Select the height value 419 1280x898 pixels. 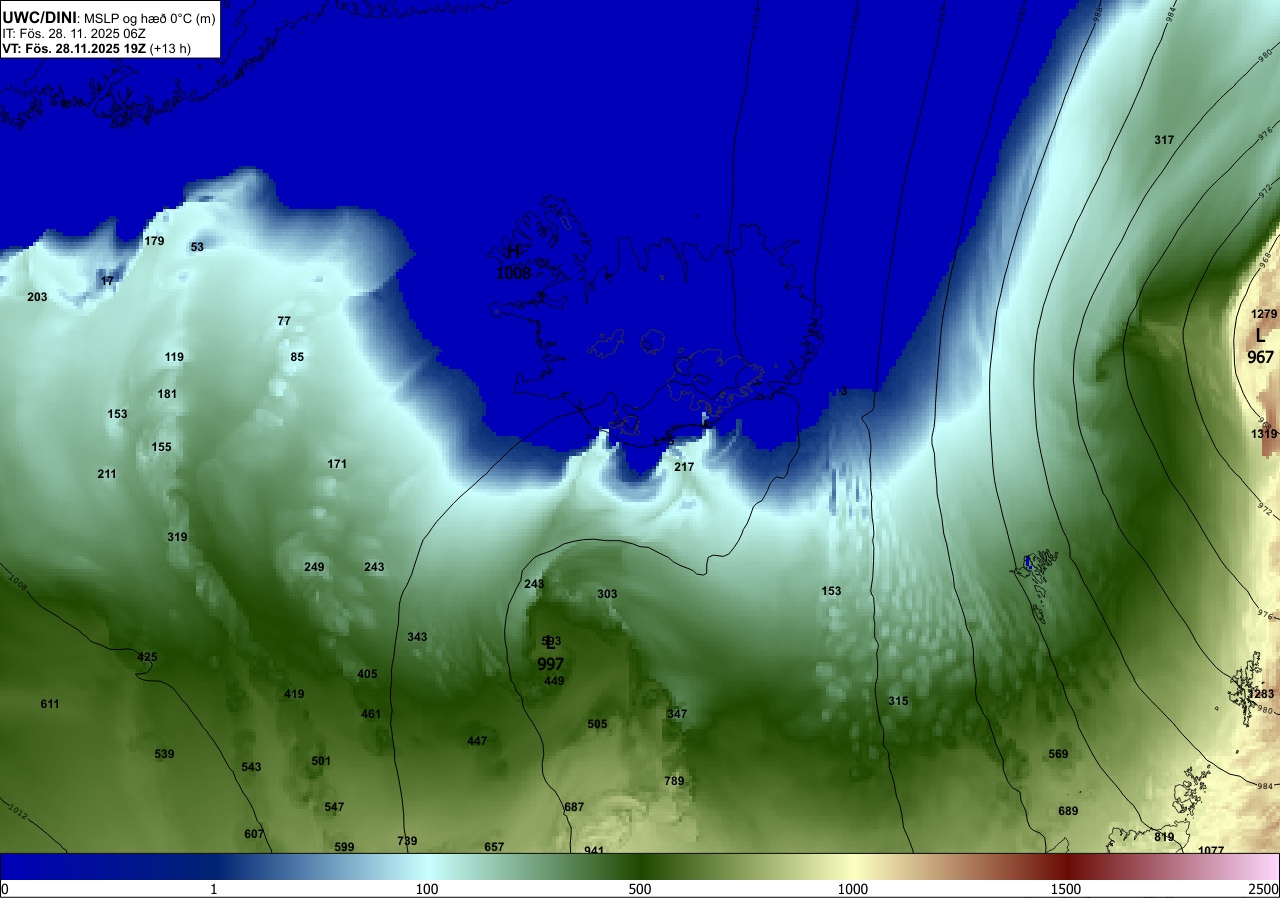tap(294, 694)
